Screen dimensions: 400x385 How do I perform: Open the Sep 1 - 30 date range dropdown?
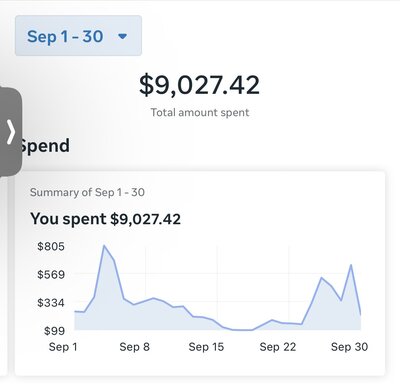click(x=78, y=36)
